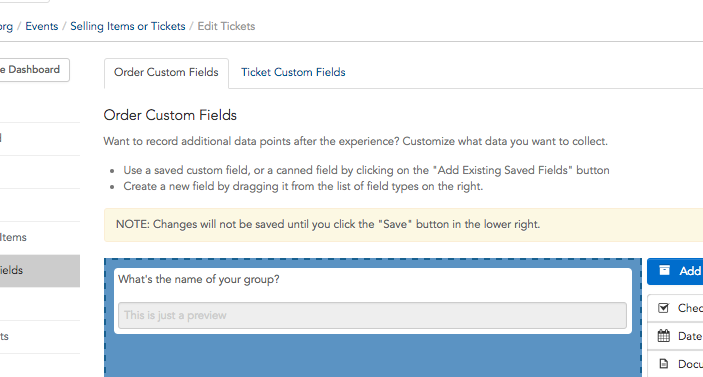Pick the Date field type label

click(690, 336)
